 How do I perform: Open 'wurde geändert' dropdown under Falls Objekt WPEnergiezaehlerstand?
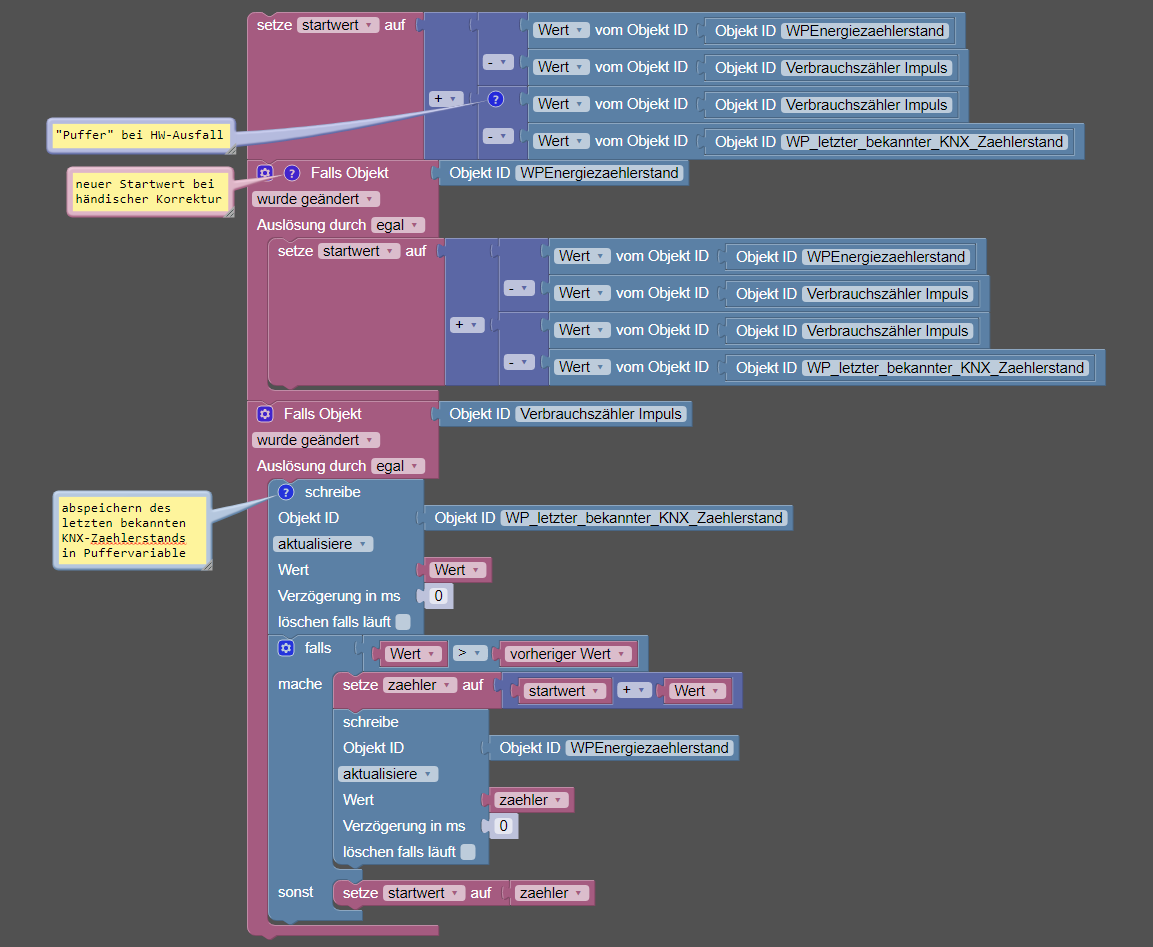(x=315, y=199)
